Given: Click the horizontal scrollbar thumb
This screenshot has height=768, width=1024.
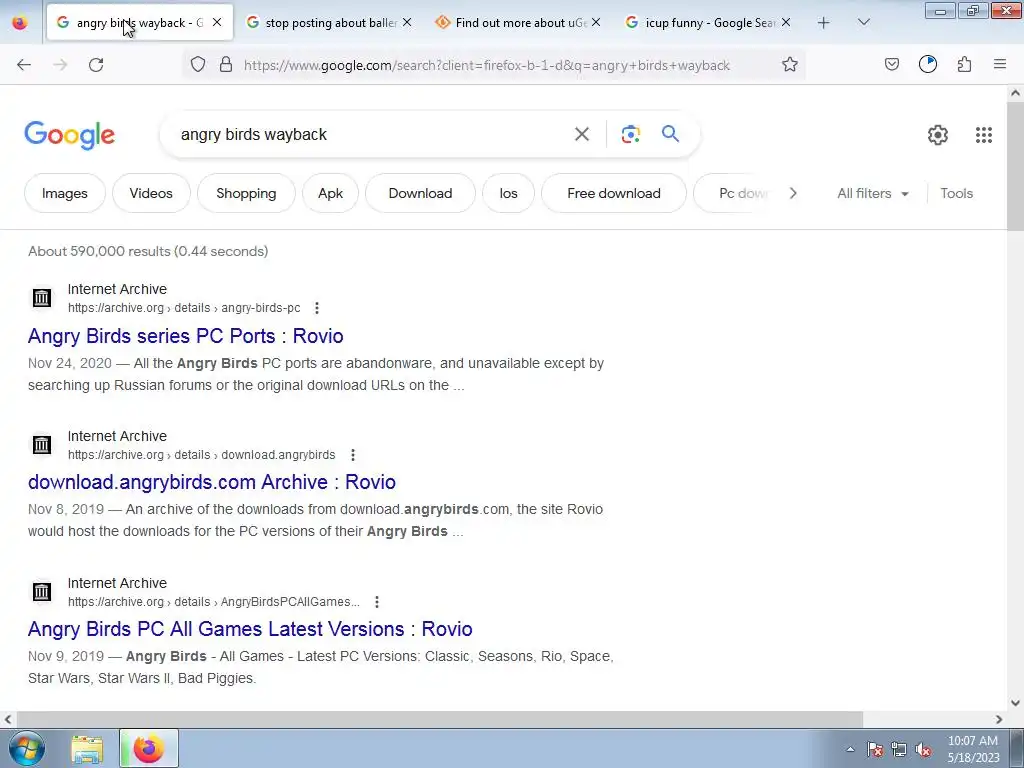Looking at the screenshot, I should coord(438,719).
